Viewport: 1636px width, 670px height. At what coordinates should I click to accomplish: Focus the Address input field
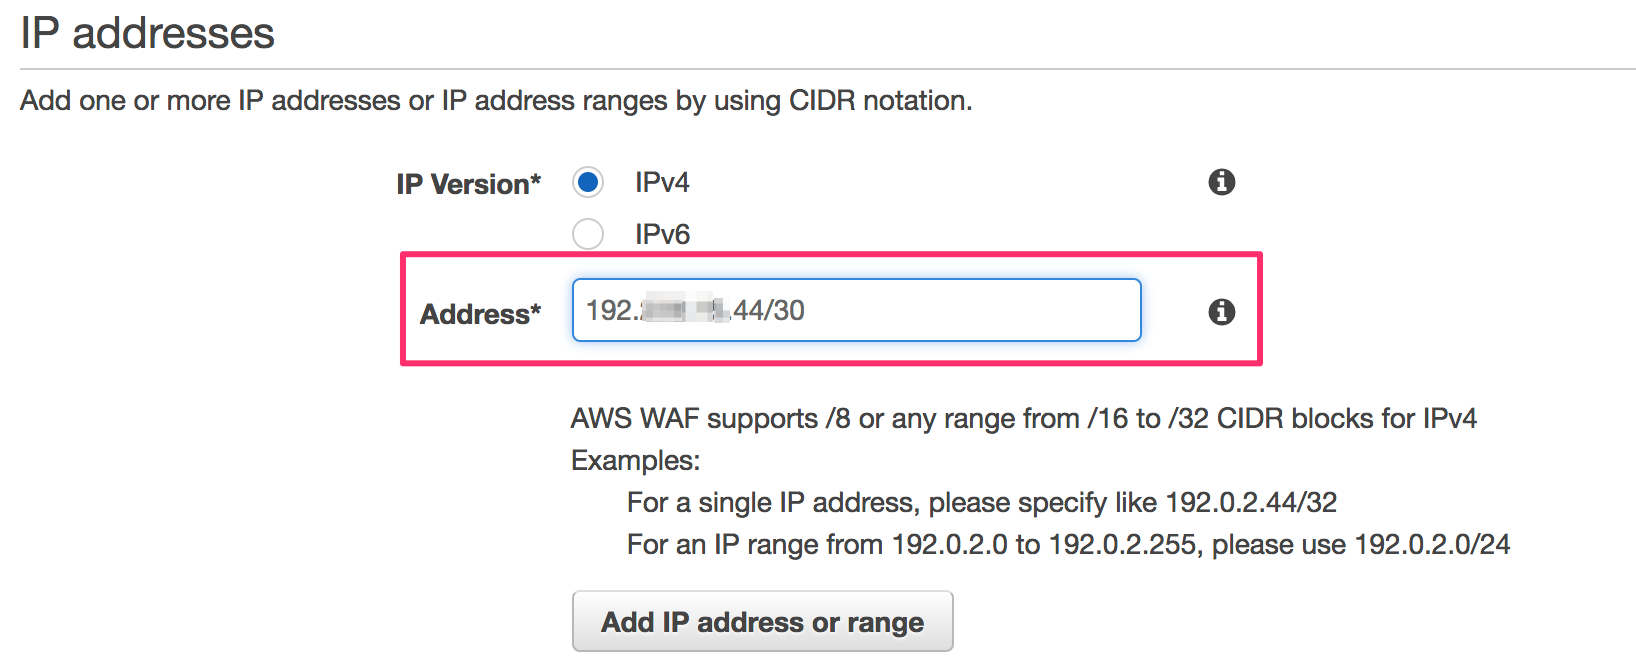pos(856,310)
